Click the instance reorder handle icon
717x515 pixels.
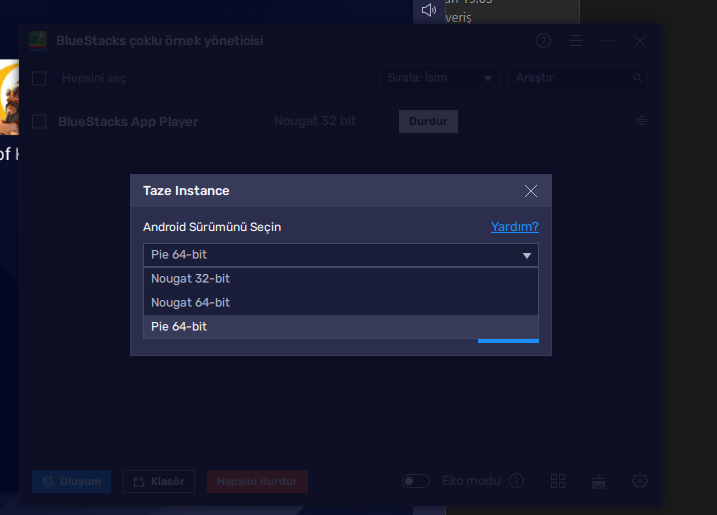click(642, 121)
